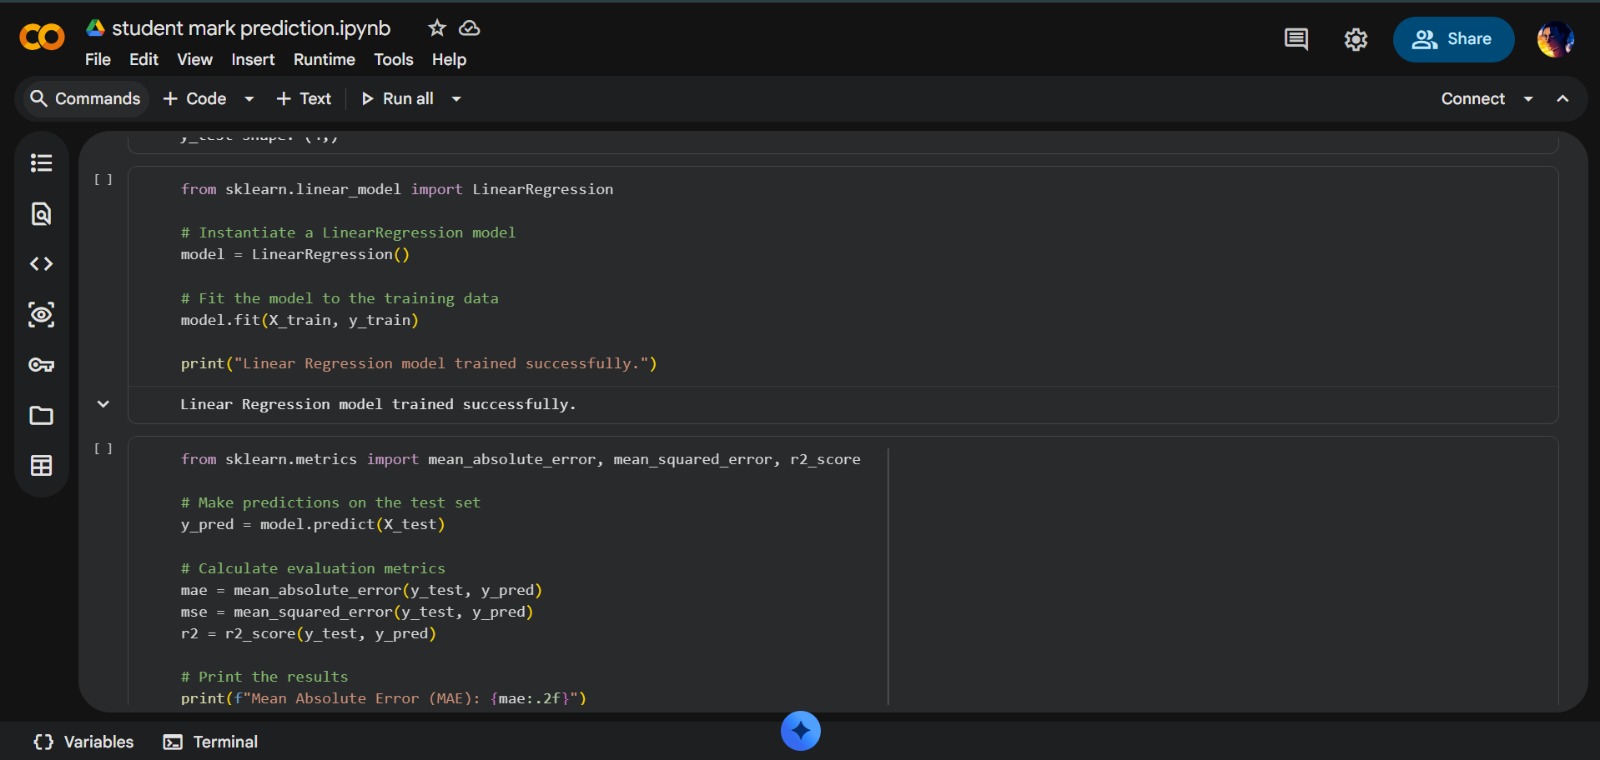Open Find and replace in sidebar

pyautogui.click(x=41, y=214)
